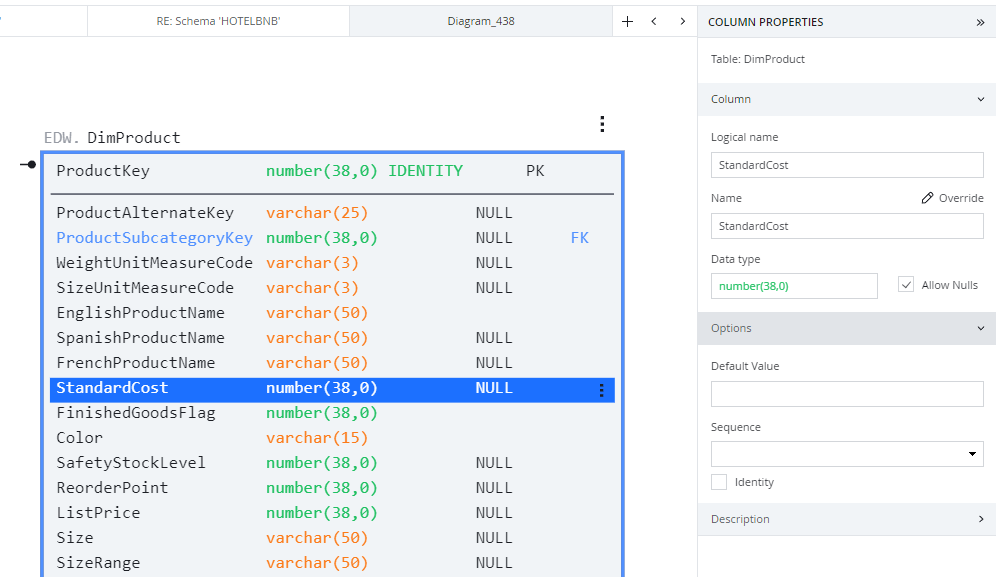
Task: Collapse the Column section
Action: 979,99
